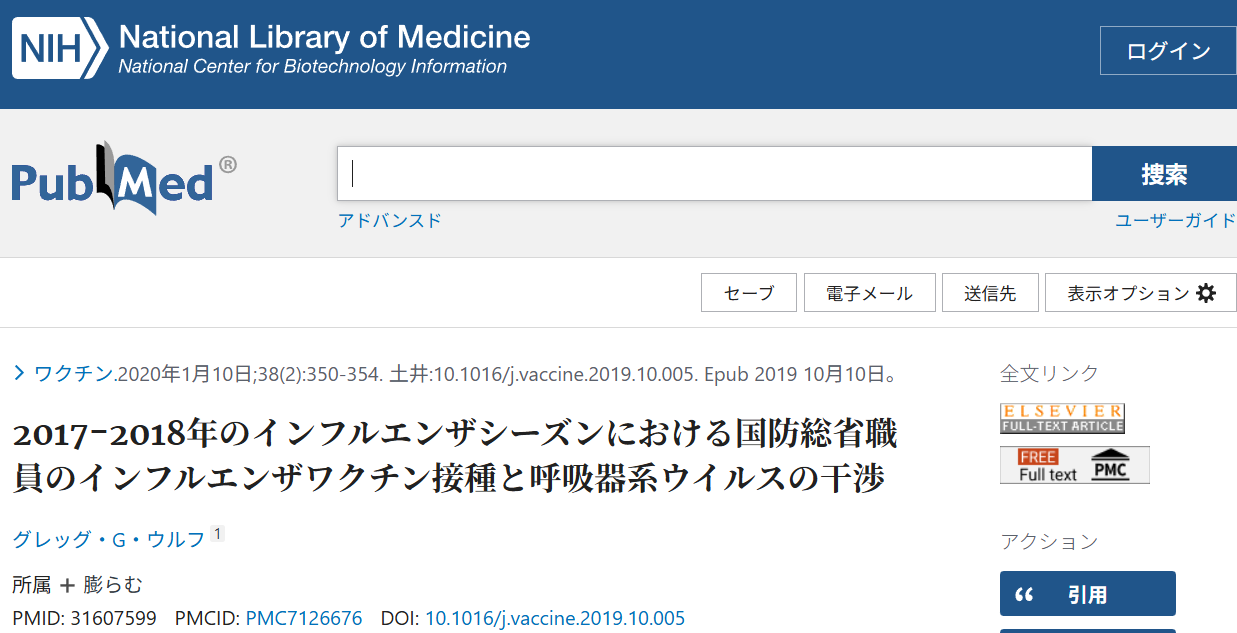Expand the 所属 affiliations section
This screenshot has height=633, width=1237.
tap(67, 585)
